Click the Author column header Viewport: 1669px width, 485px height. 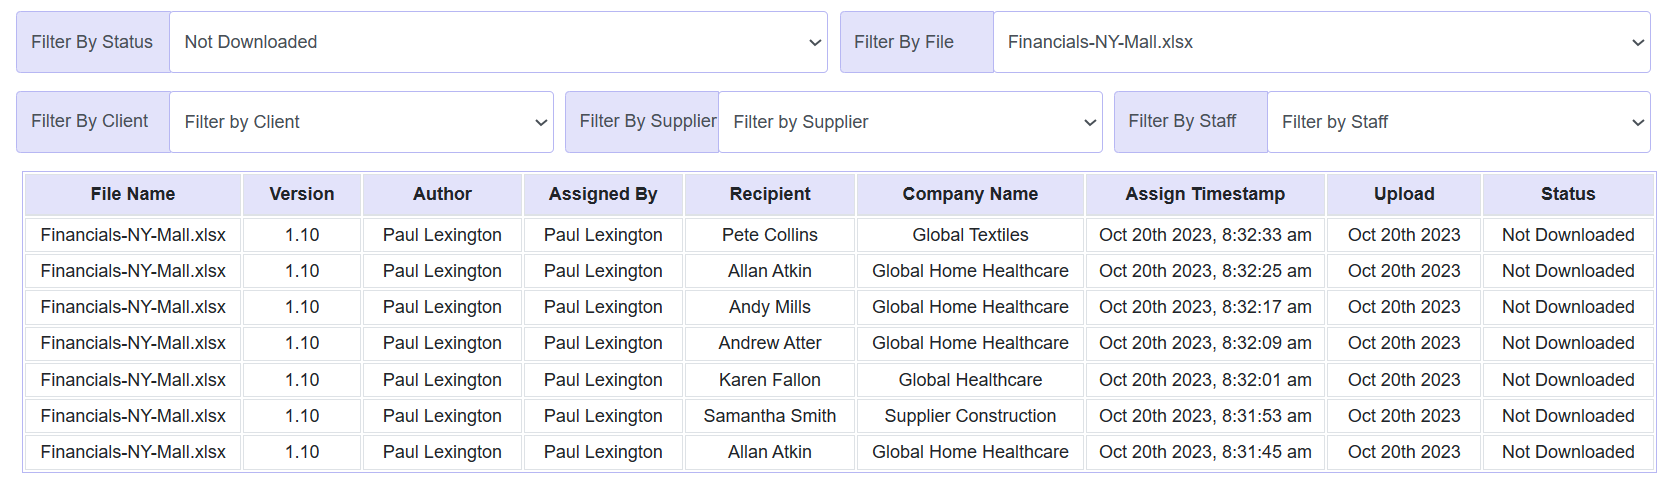pos(442,194)
